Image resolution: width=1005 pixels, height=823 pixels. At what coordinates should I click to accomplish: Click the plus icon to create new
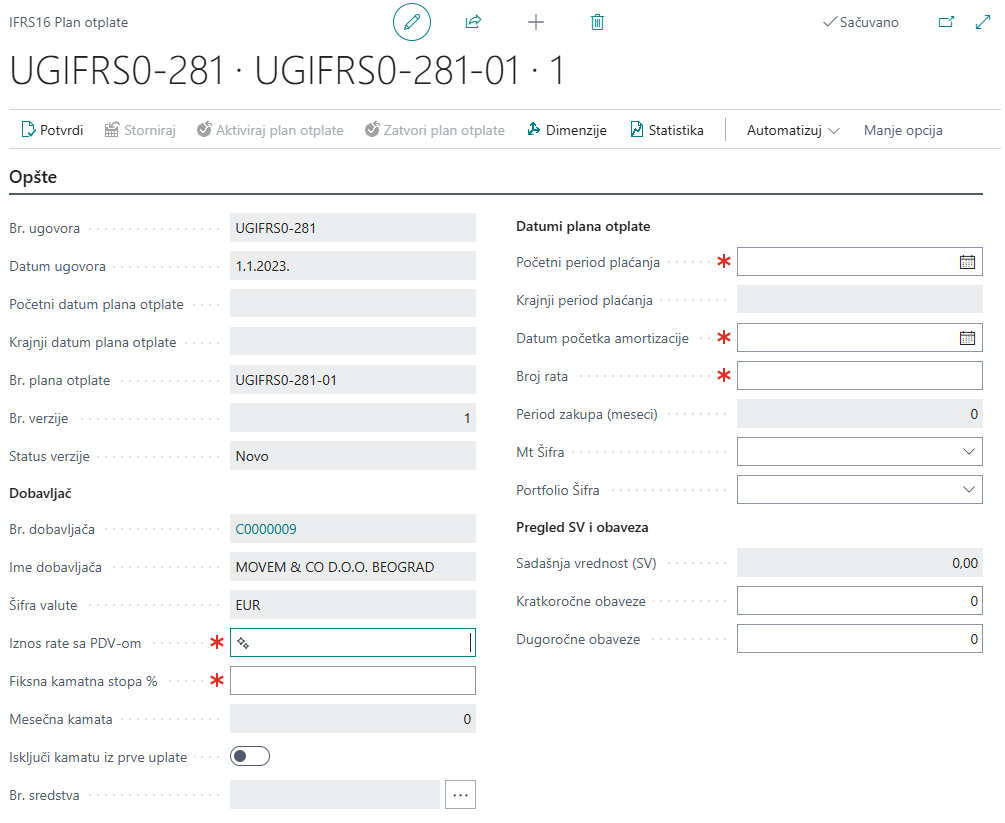(536, 22)
